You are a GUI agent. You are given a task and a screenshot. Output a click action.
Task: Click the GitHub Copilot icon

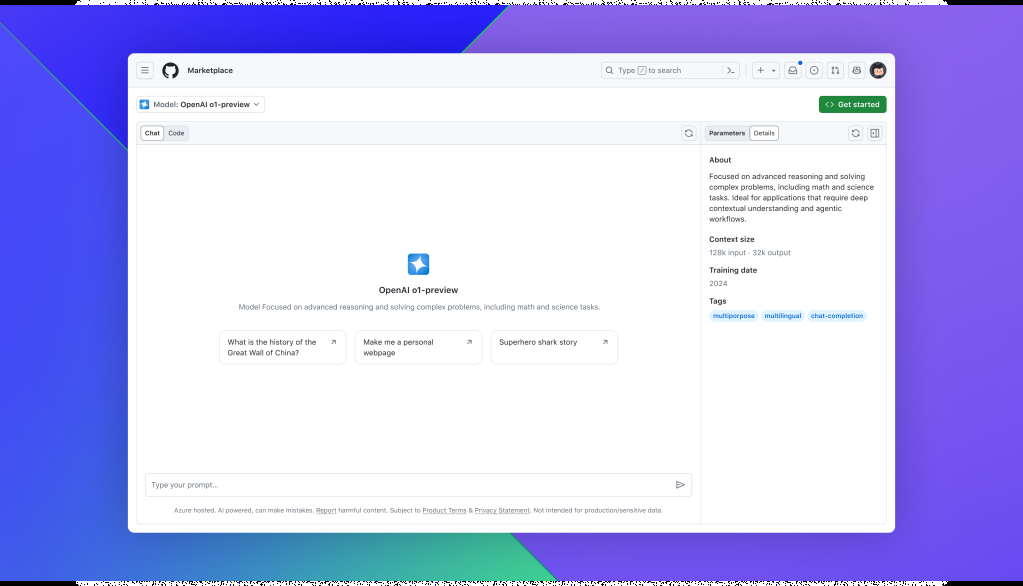(856, 70)
